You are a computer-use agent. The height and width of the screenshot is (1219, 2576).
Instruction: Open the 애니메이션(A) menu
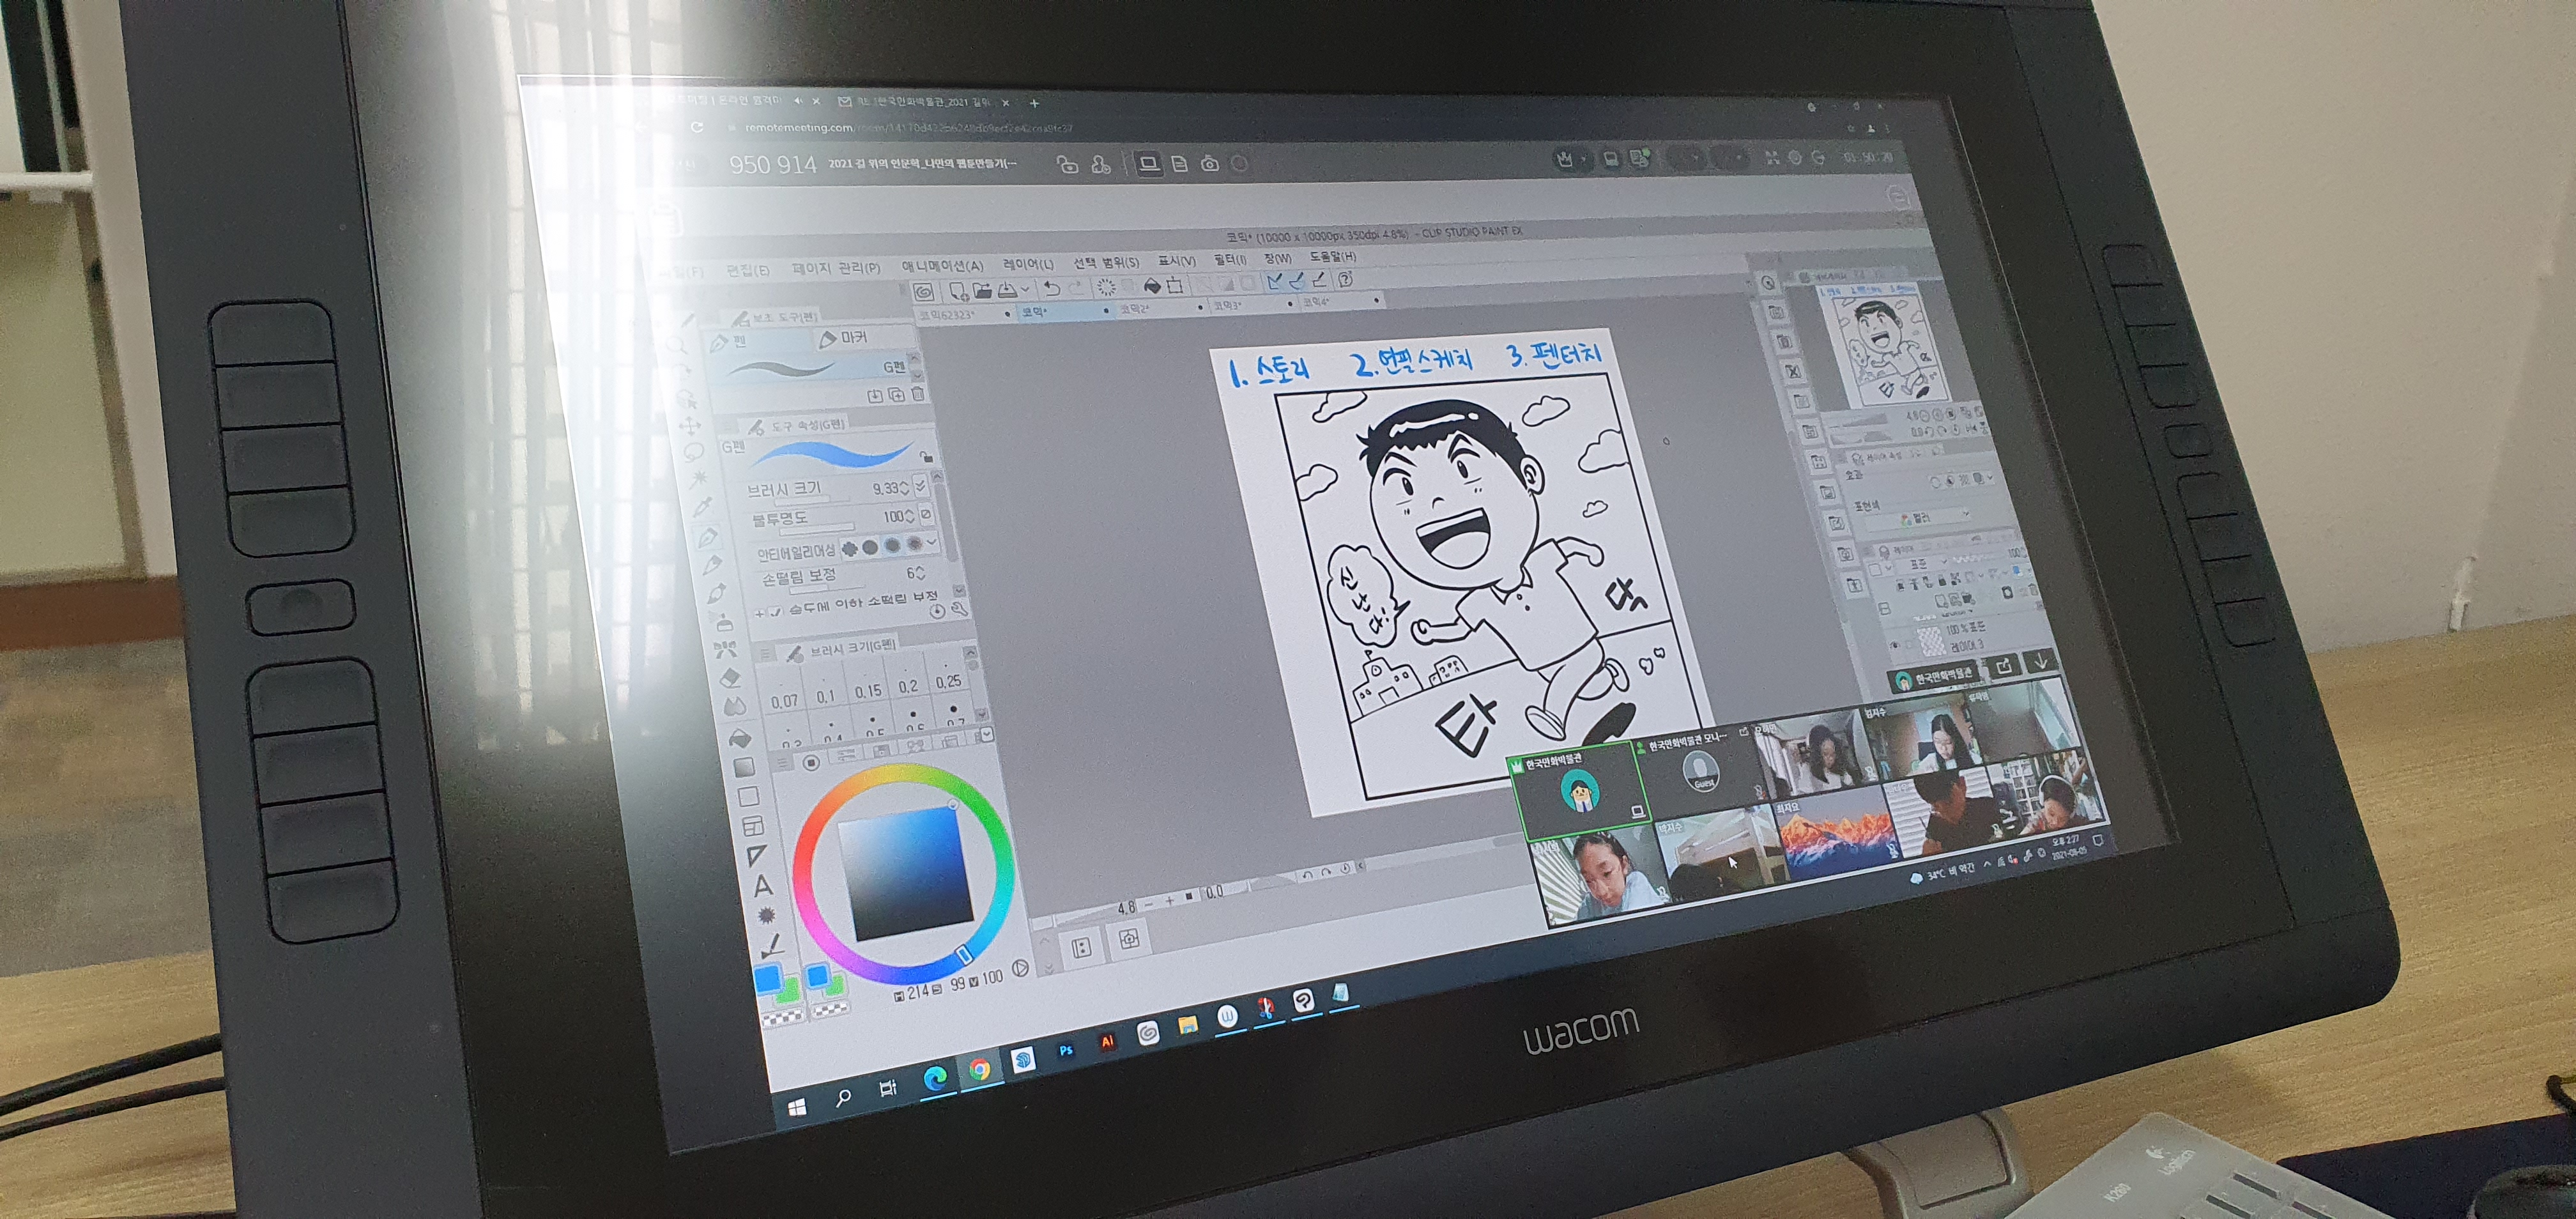(942, 266)
